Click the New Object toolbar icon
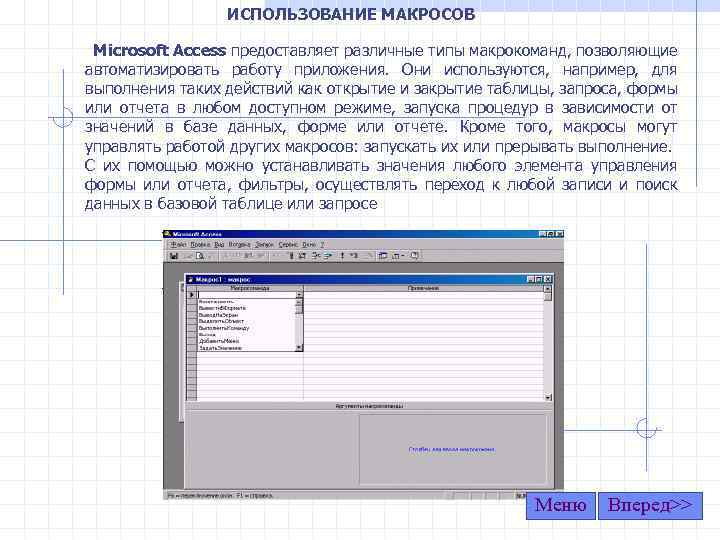This screenshot has width=720, height=540. [x=395, y=256]
